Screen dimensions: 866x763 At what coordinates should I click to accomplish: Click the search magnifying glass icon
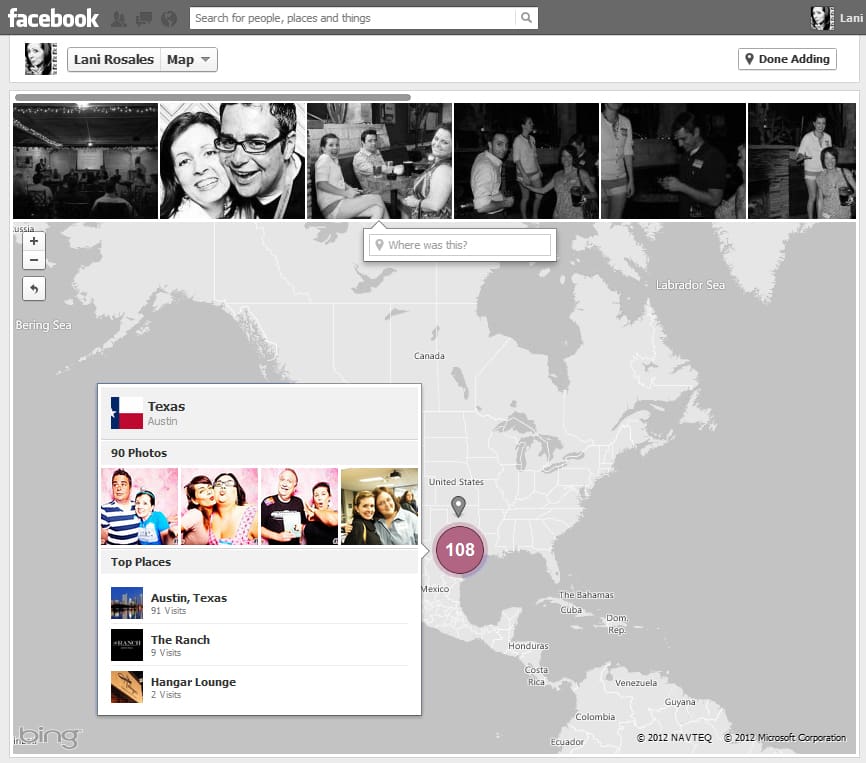[x=524, y=18]
